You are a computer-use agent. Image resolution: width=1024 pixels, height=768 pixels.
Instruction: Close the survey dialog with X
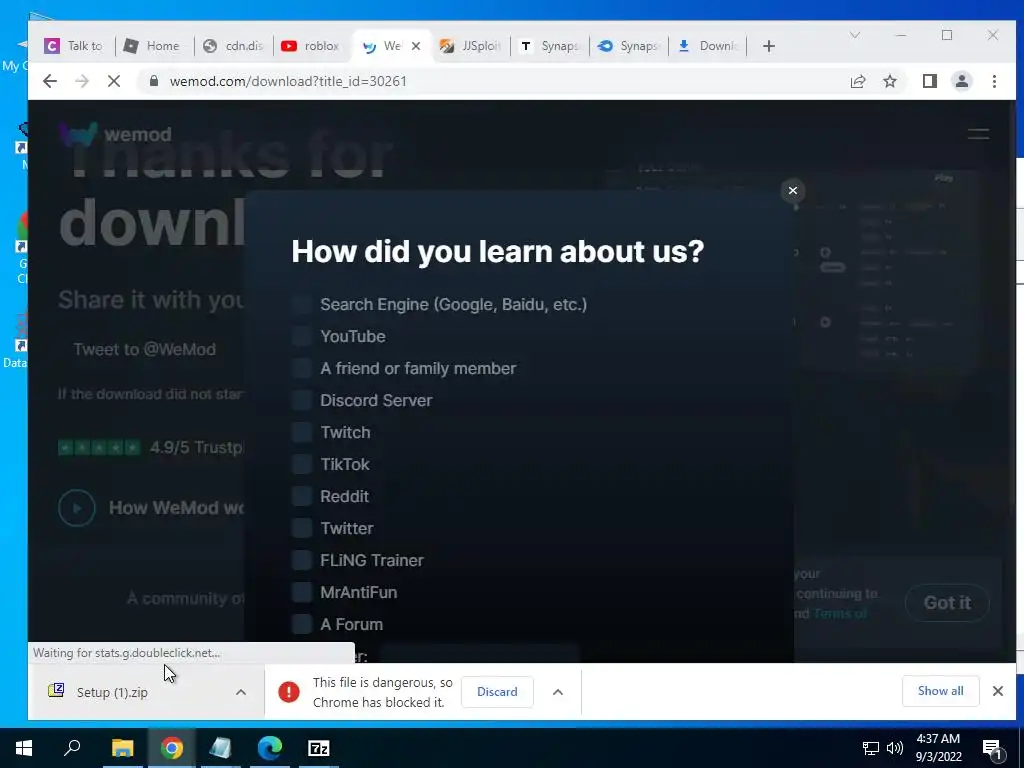click(x=792, y=190)
